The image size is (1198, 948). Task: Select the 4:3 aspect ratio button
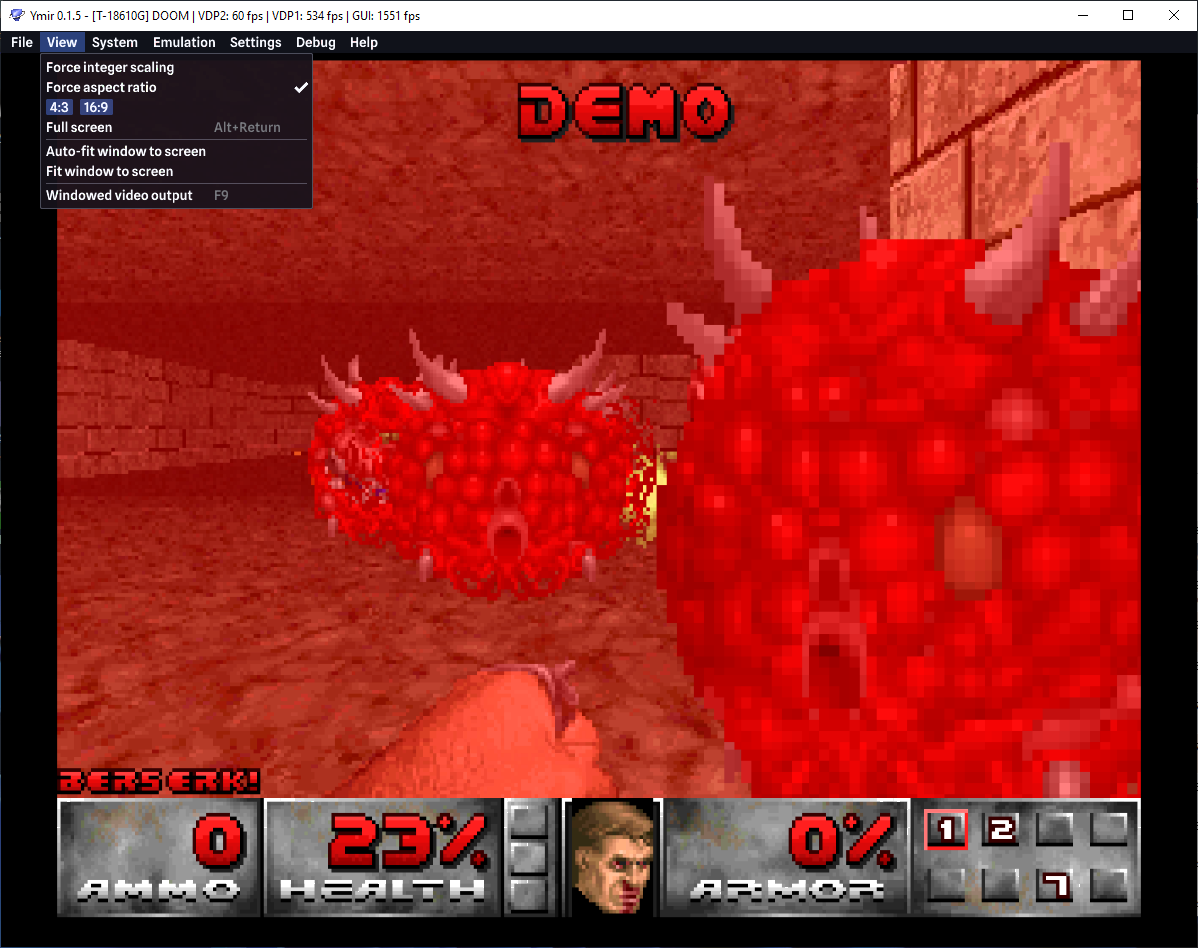pyautogui.click(x=59, y=107)
